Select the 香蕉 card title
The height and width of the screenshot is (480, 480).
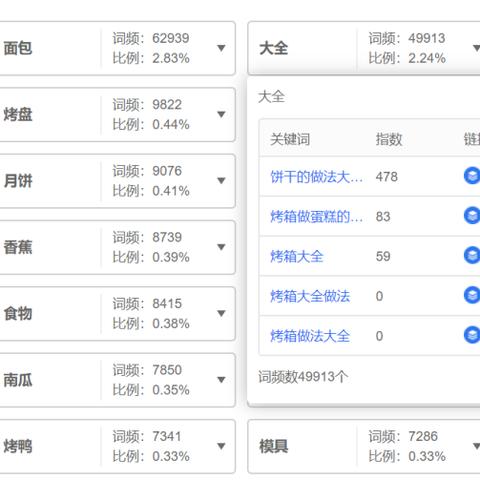coord(18,247)
